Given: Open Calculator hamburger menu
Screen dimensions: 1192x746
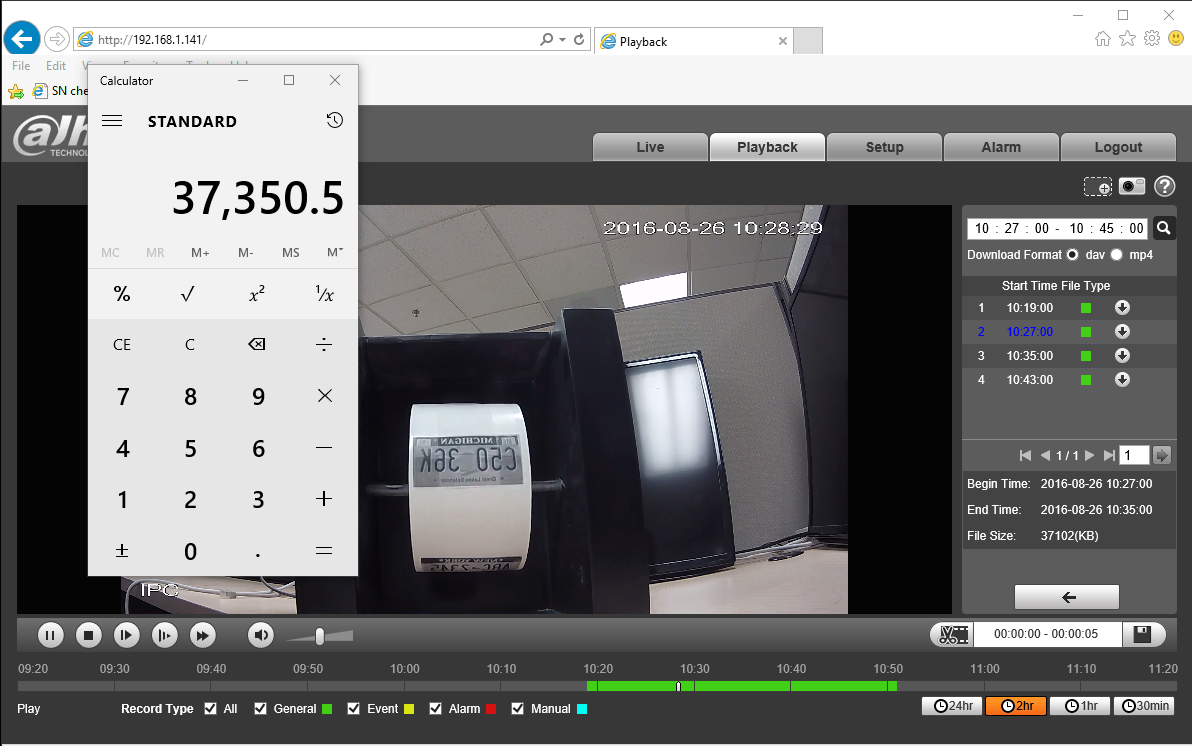Looking at the screenshot, I should click(x=112, y=121).
